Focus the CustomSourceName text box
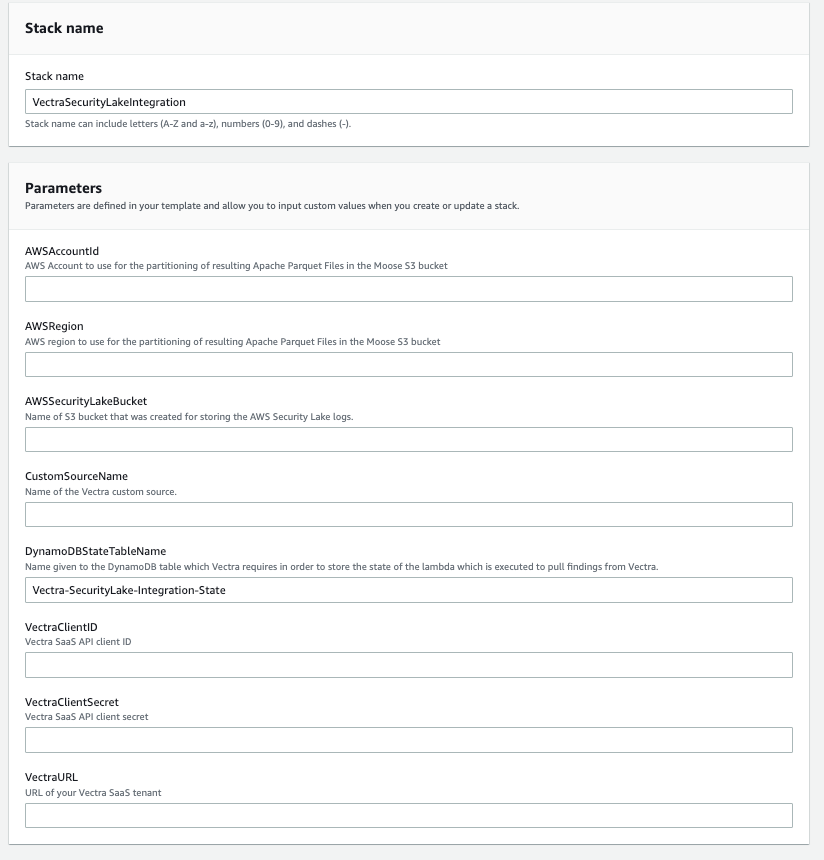Screen dimensions: 824x860 (x=408, y=514)
